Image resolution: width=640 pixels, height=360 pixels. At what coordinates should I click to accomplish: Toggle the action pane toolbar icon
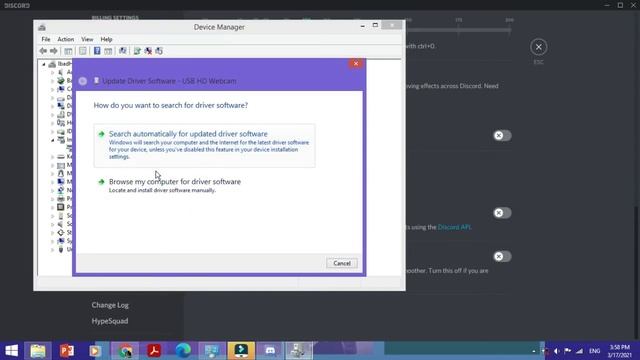108,51
